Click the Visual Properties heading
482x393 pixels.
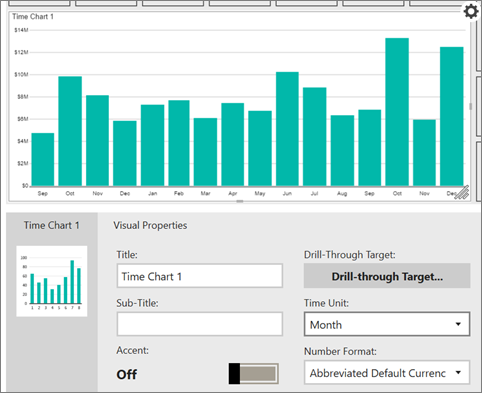pyautogui.click(x=150, y=225)
